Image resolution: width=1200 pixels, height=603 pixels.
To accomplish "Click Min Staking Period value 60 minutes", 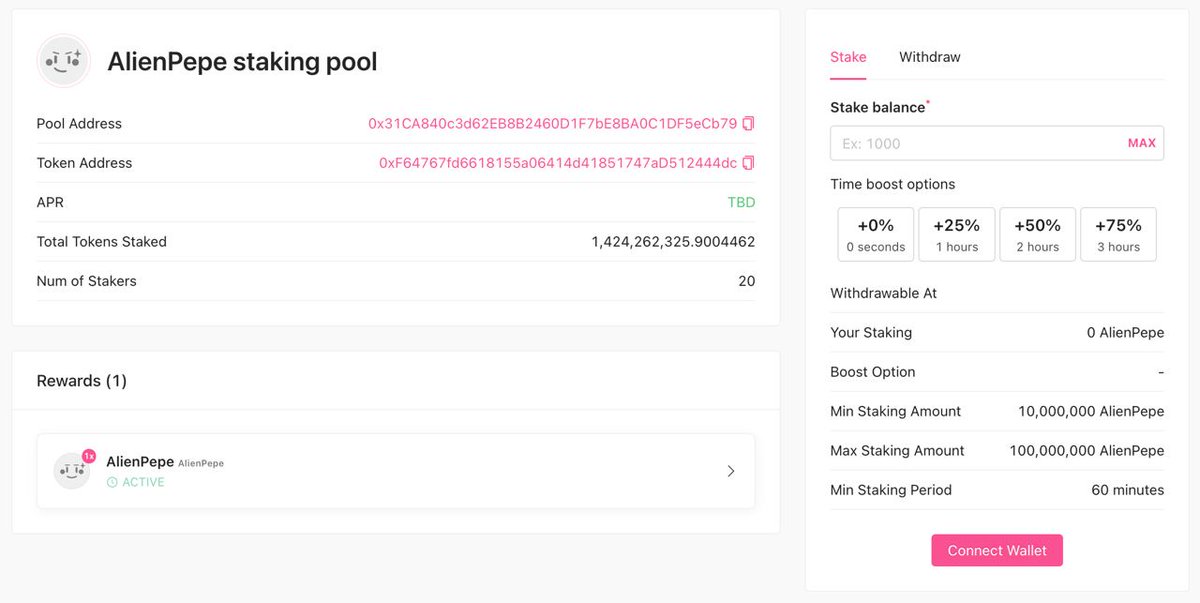I will [x=1128, y=490].
